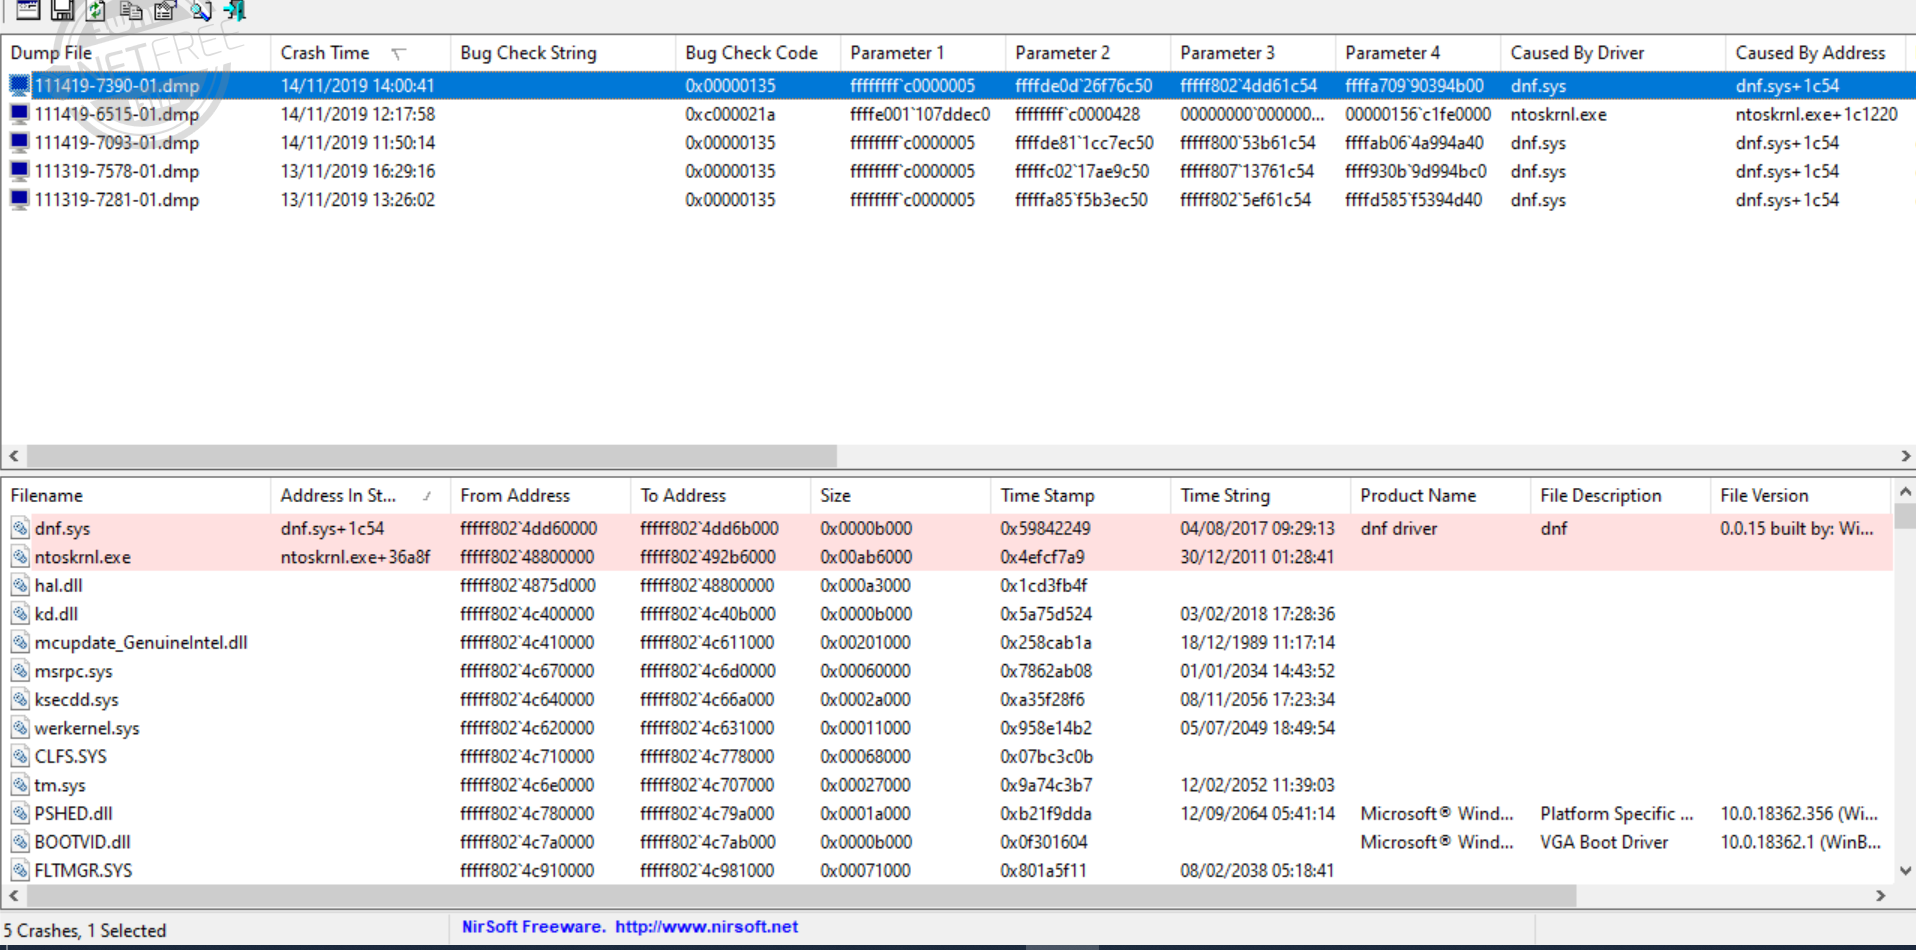Click the '5 Crashes, 1 Selected' status text

tap(85, 931)
